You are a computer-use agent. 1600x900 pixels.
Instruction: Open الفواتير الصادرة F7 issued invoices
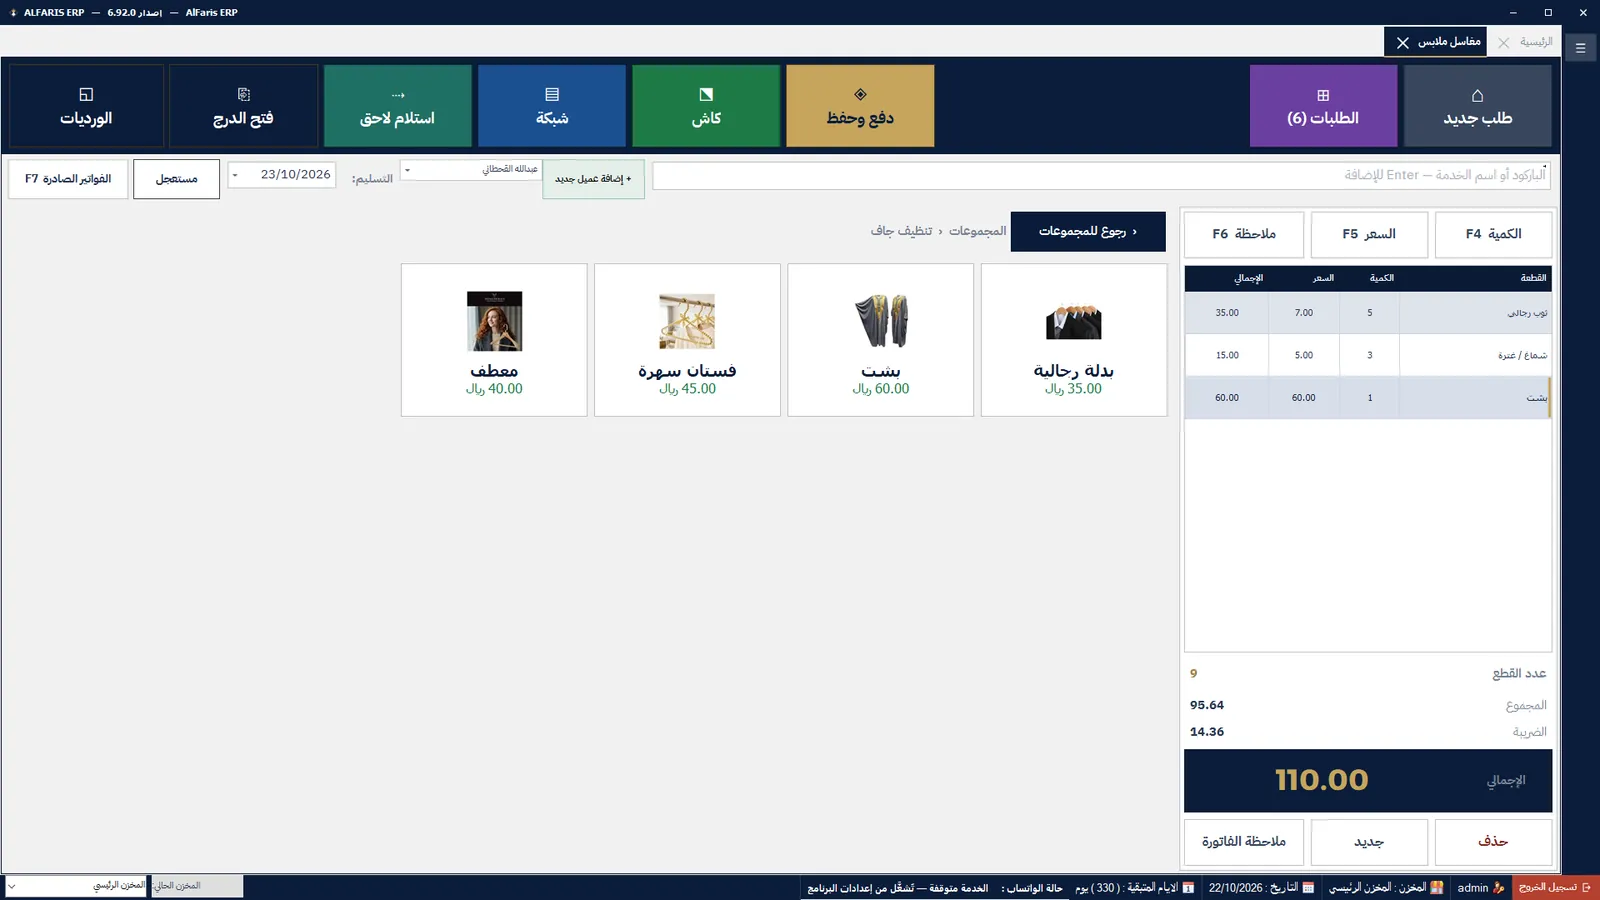68,179
